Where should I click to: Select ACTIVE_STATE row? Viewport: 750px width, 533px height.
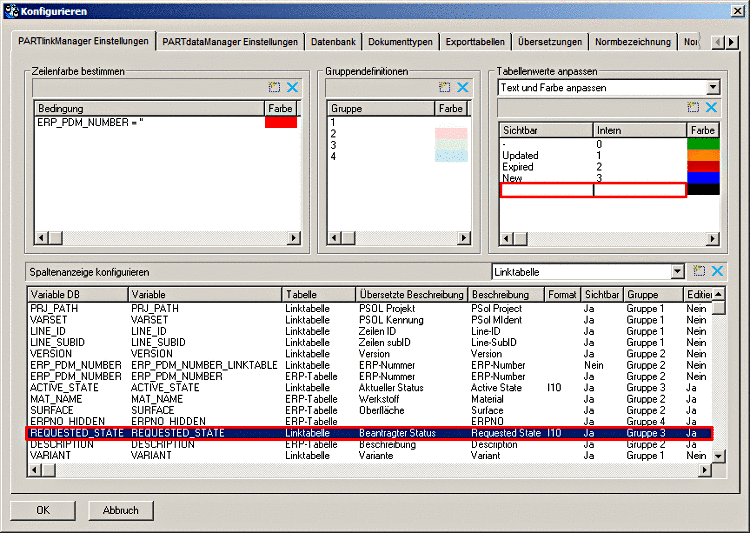tap(370, 388)
